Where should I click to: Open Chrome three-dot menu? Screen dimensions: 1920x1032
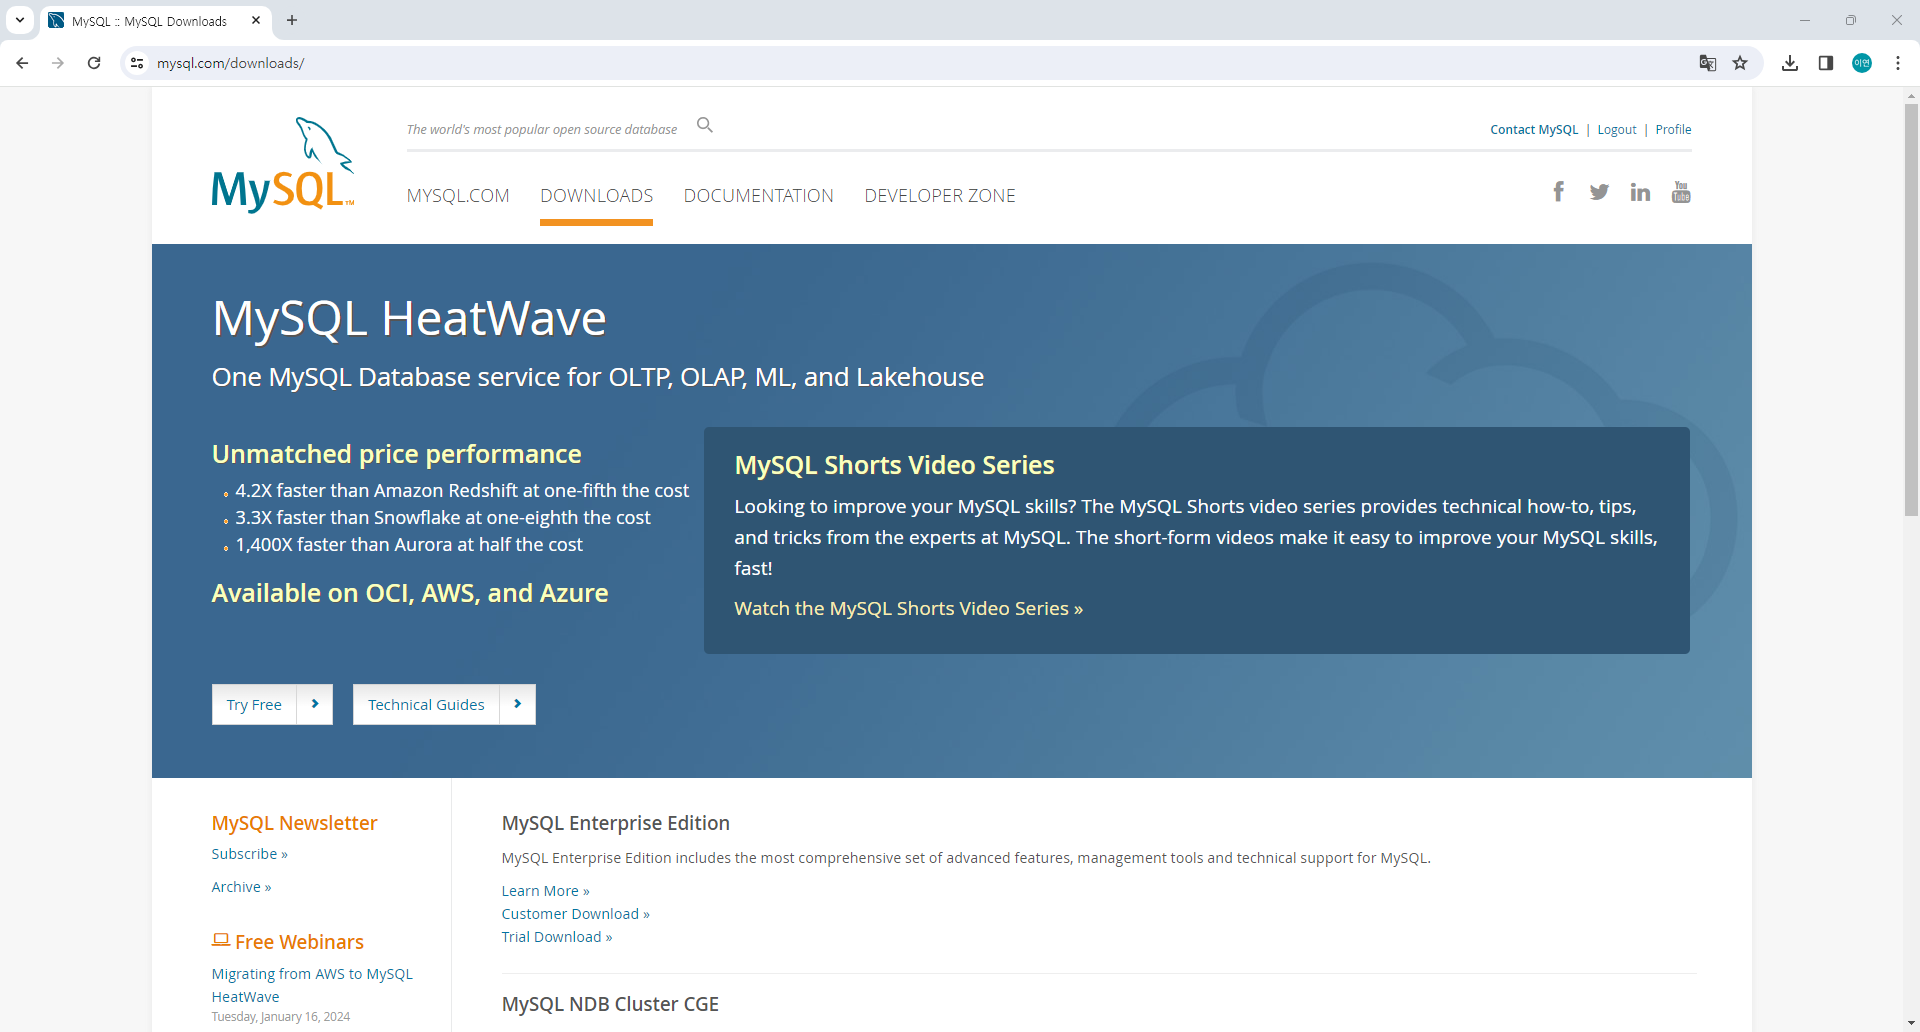pos(1898,63)
